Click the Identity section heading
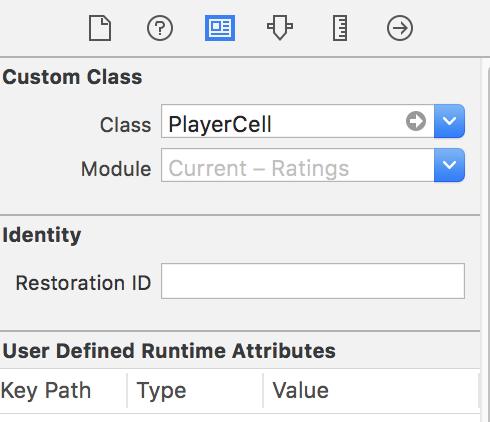The height and width of the screenshot is (422, 490). click(x=42, y=235)
